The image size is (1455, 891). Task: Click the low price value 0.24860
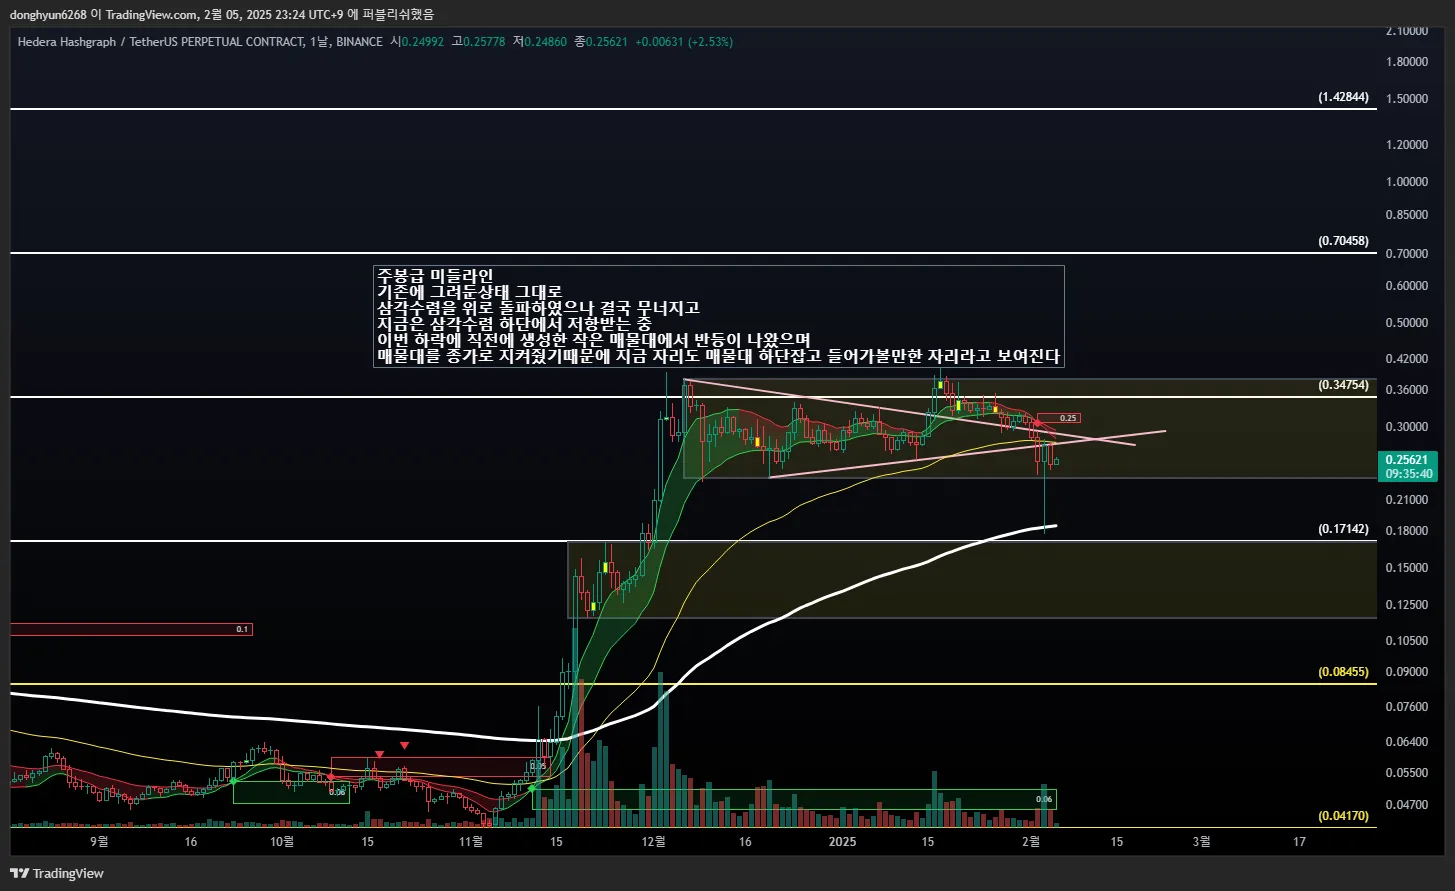pos(546,42)
